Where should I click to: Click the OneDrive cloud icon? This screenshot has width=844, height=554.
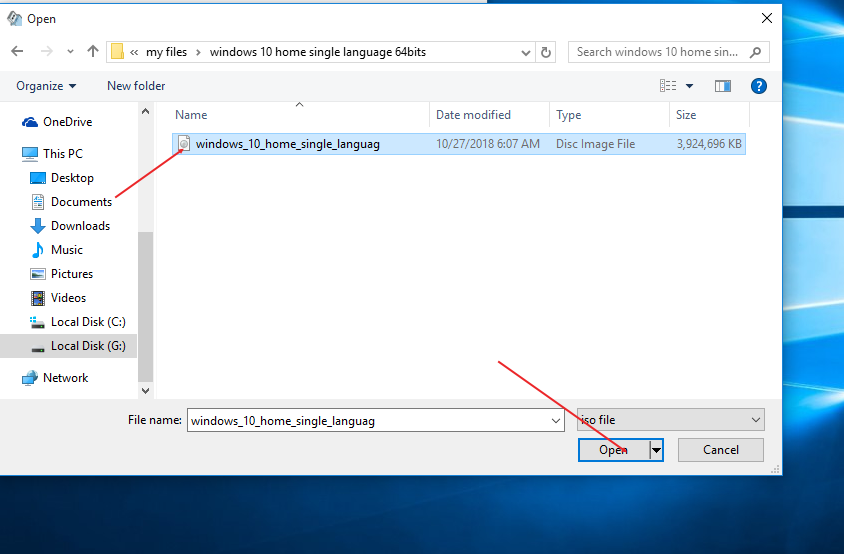coord(30,122)
